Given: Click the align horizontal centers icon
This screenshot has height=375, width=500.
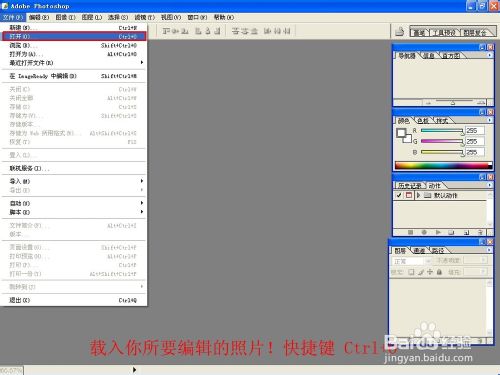Looking at the screenshot, I should [208, 31].
